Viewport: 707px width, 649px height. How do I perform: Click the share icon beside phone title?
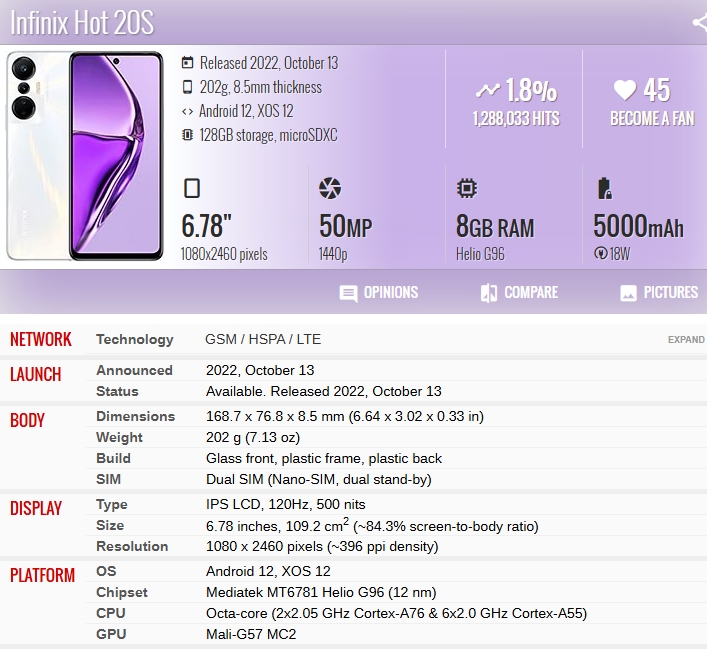[x=698, y=22]
